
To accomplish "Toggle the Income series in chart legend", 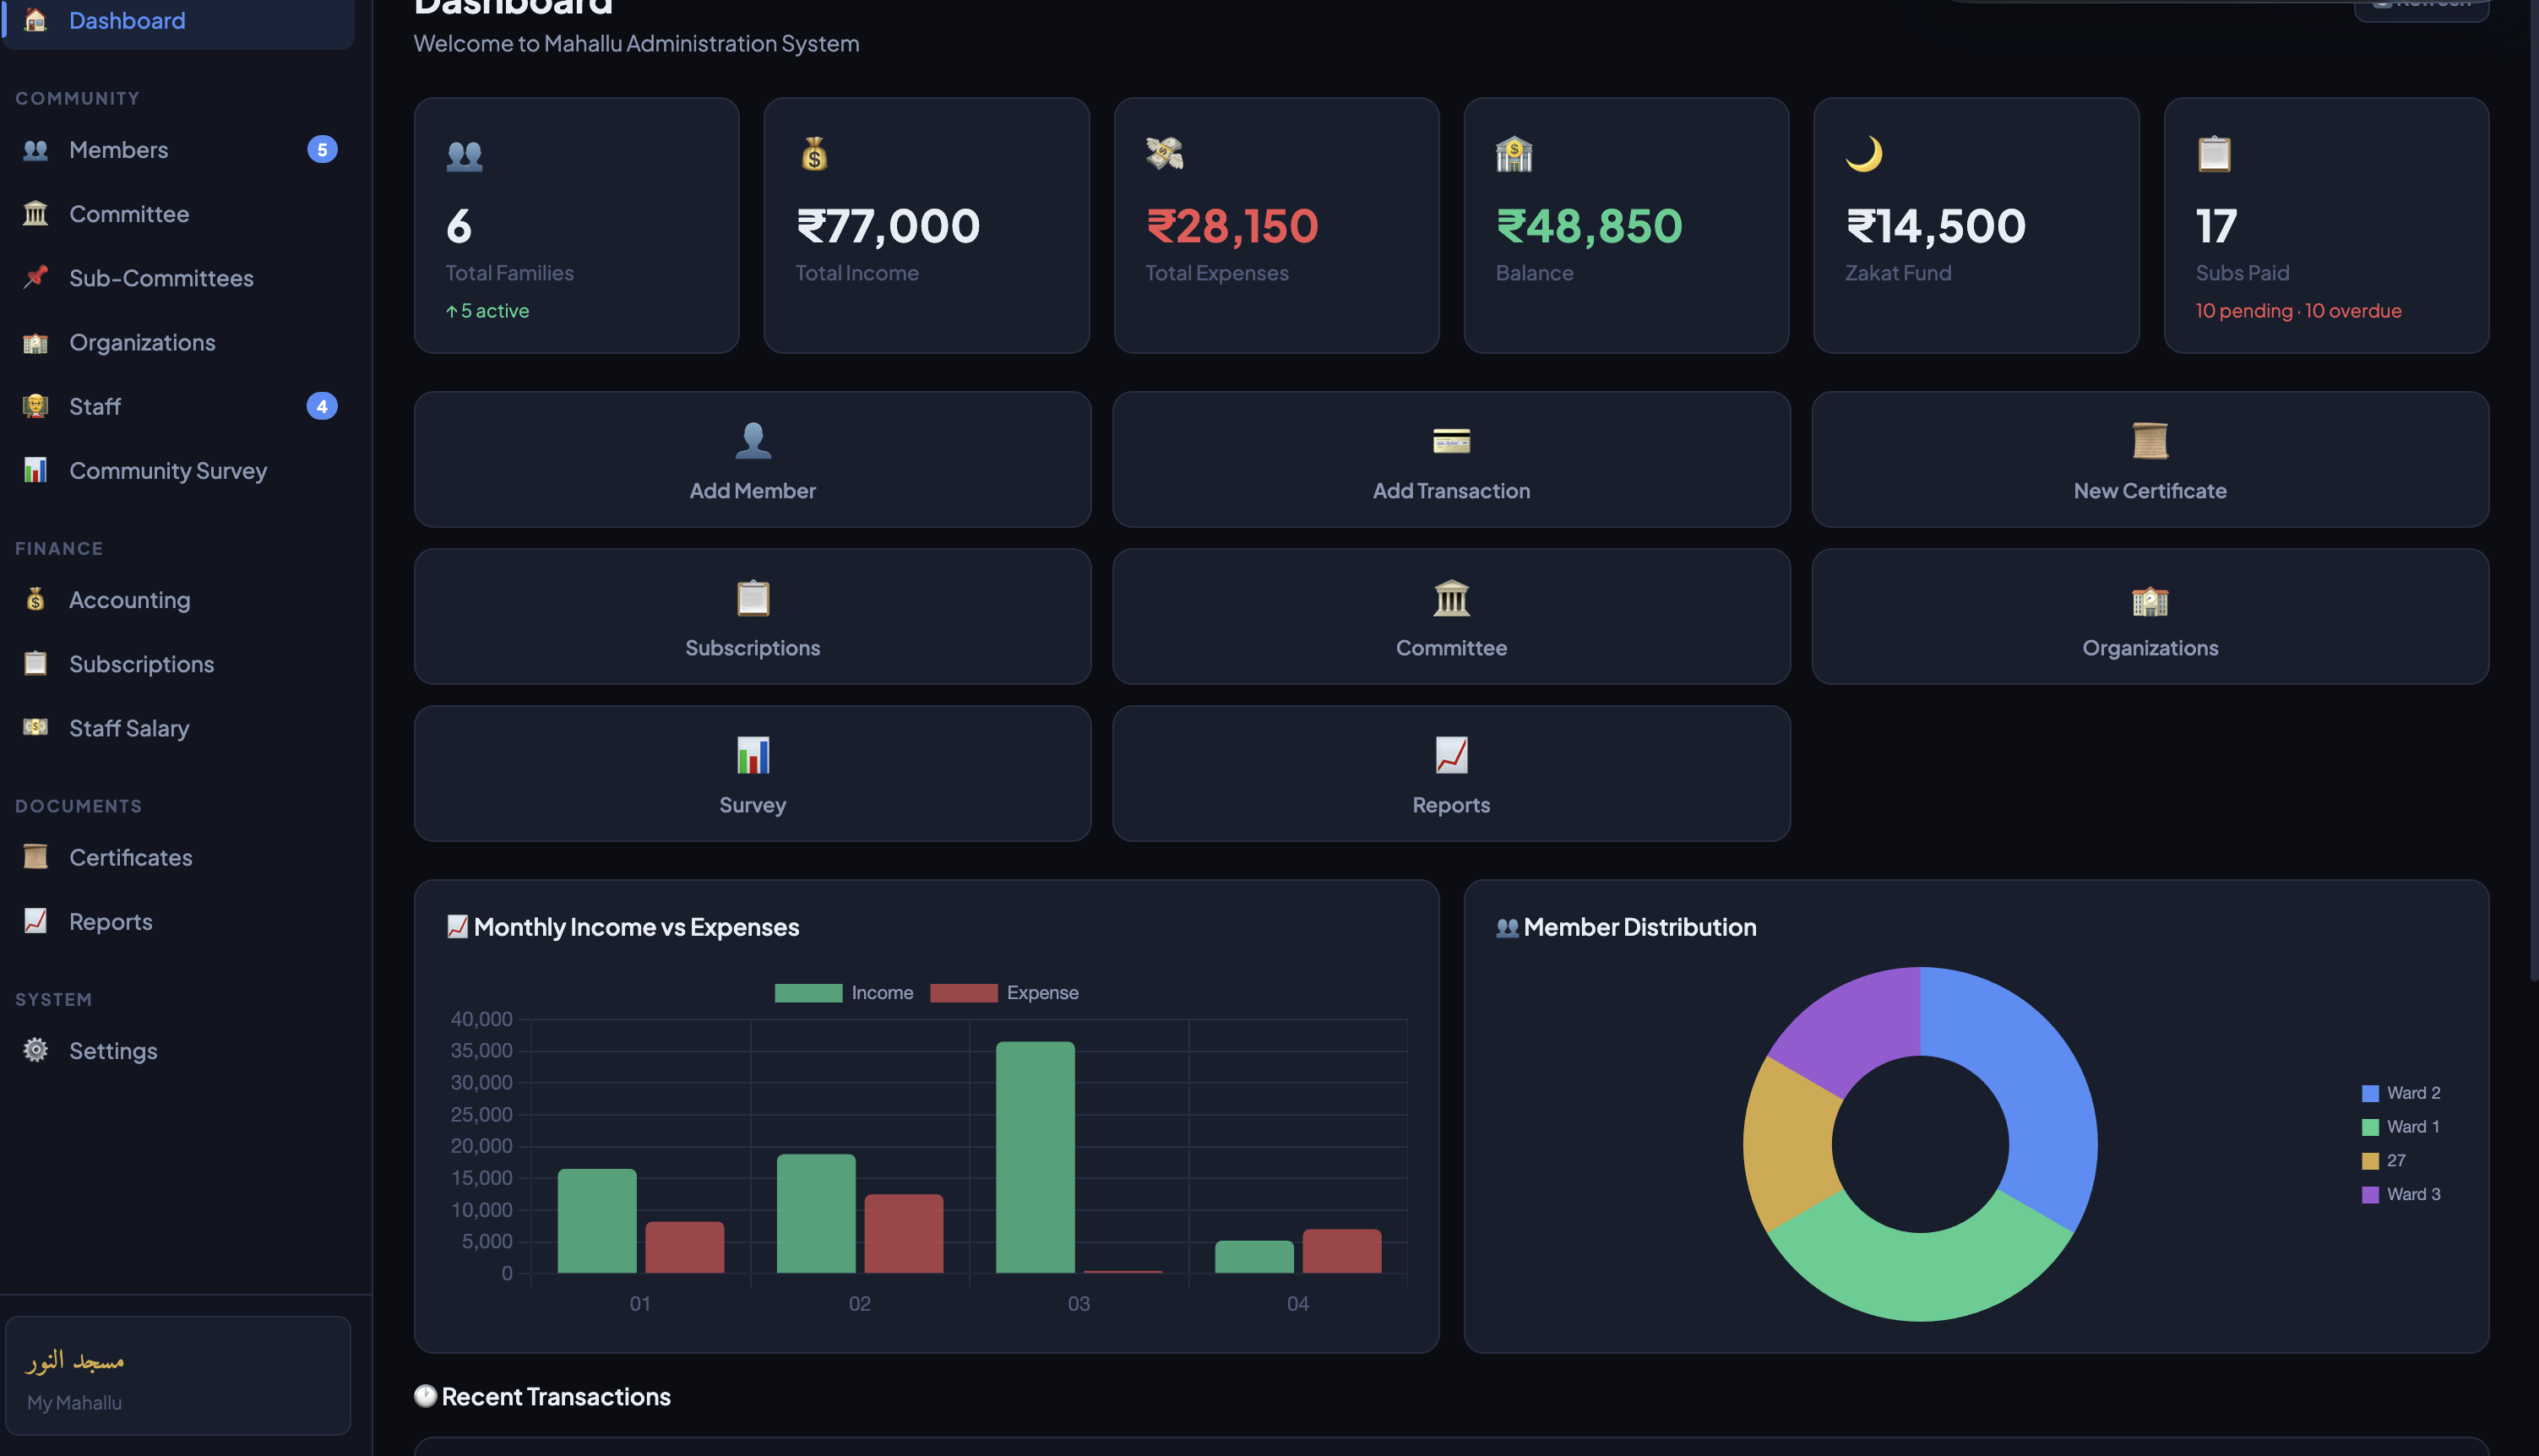I will (844, 993).
